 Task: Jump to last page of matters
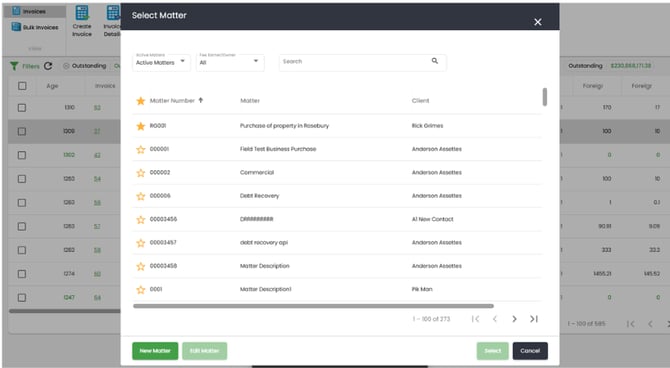coord(534,319)
